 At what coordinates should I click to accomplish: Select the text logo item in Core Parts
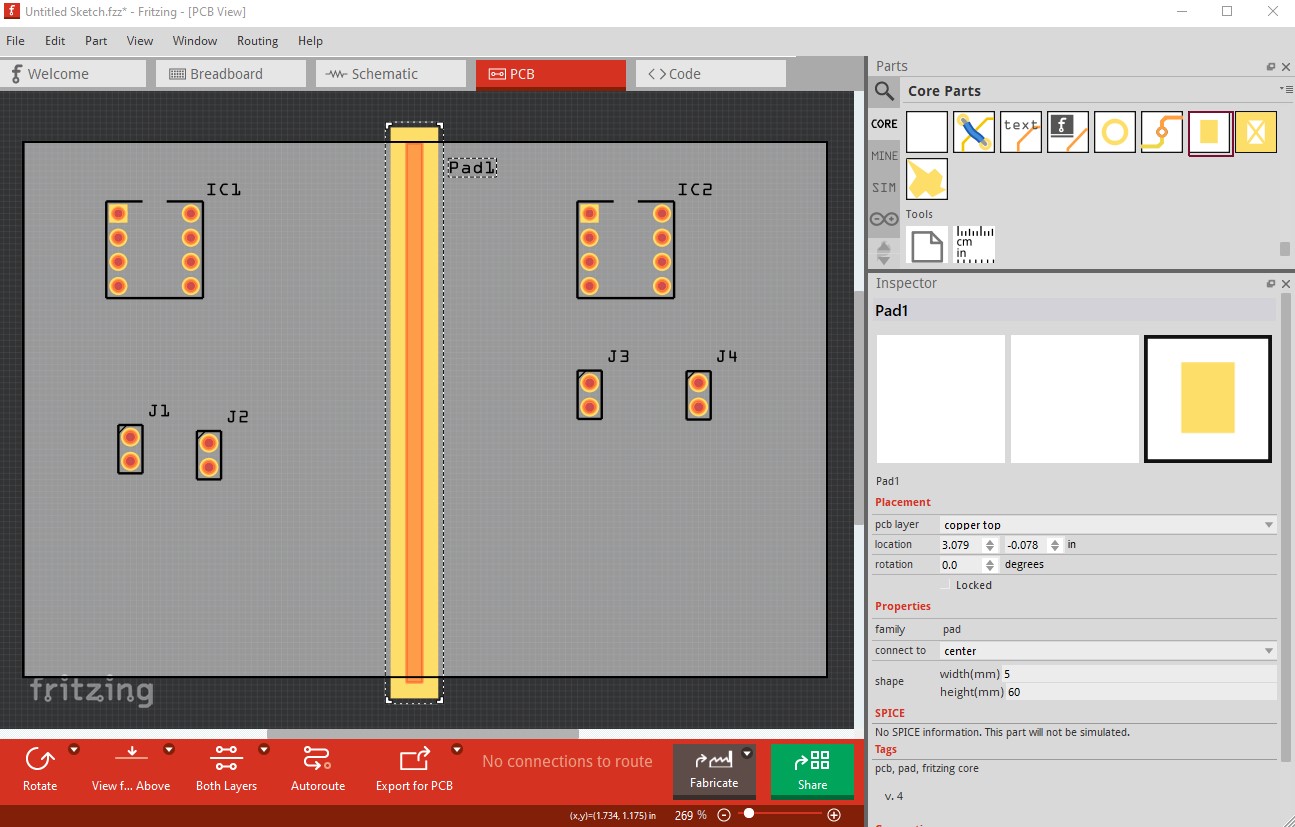click(1021, 132)
